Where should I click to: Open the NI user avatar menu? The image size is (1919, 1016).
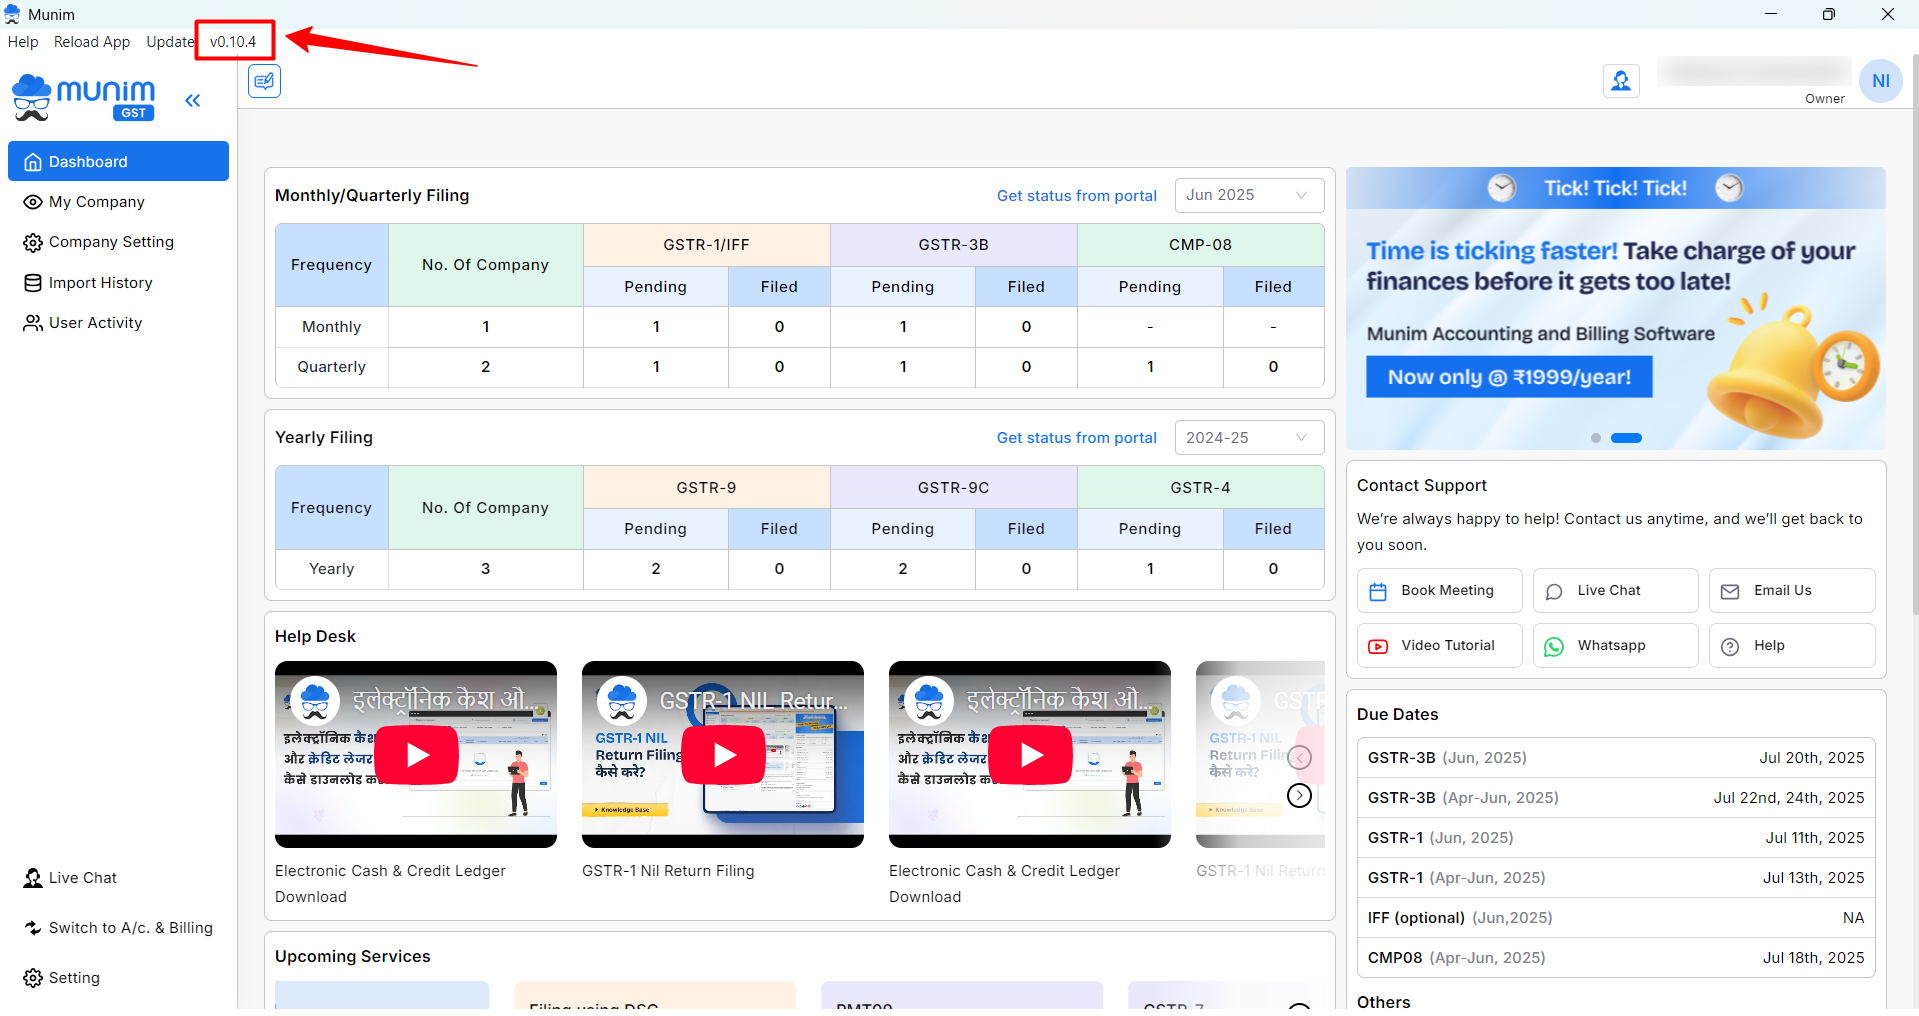click(1881, 81)
